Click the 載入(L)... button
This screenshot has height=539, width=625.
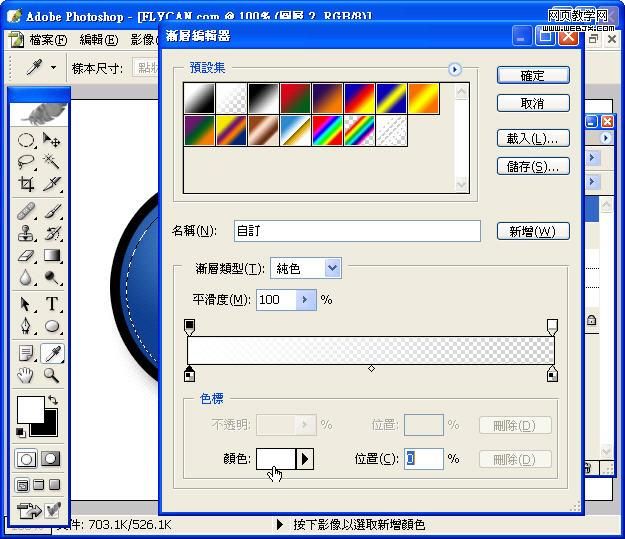pos(533,138)
